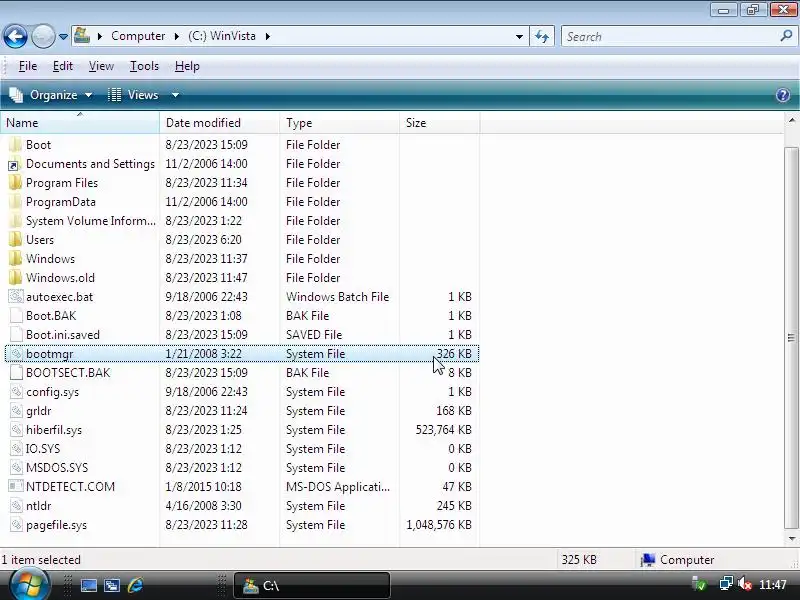Select the config.sys file icon
Image resolution: width=800 pixels, height=600 pixels.
click(16, 392)
